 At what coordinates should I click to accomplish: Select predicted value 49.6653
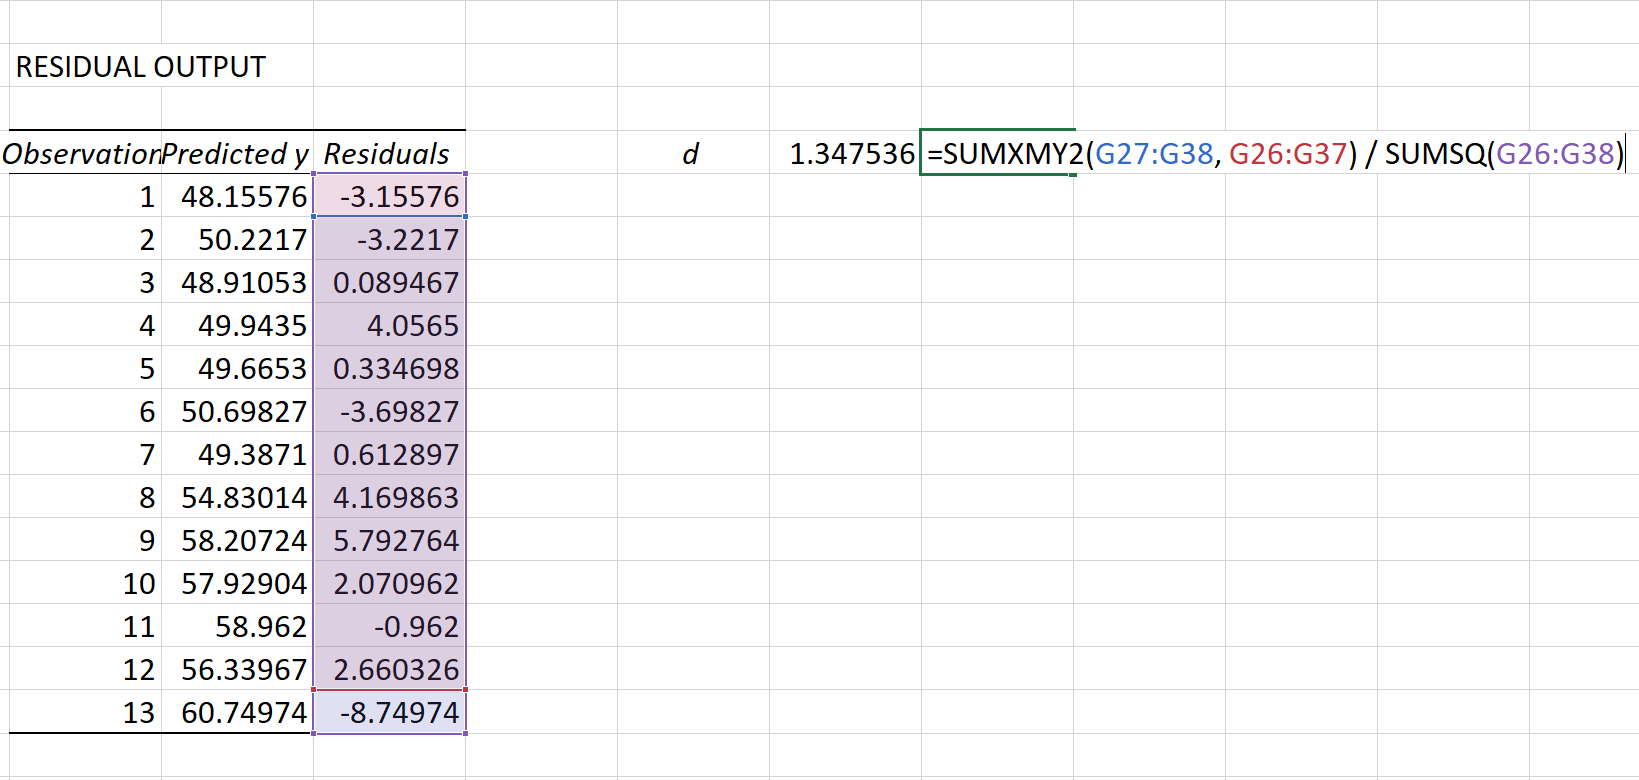[x=237, y=368]
